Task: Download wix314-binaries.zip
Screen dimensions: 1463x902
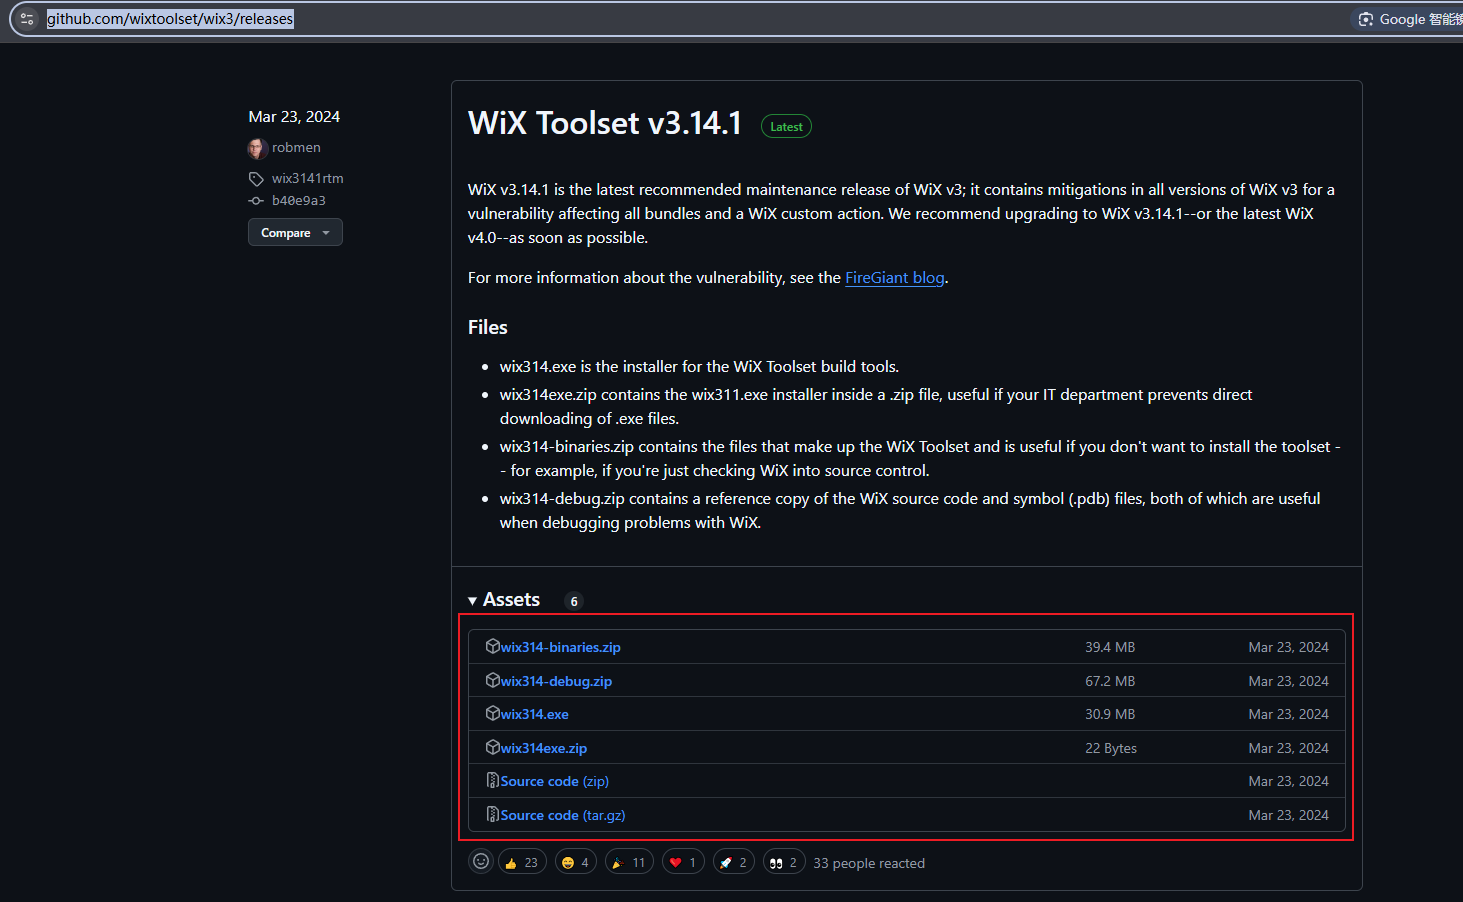Action: (560, 647)
